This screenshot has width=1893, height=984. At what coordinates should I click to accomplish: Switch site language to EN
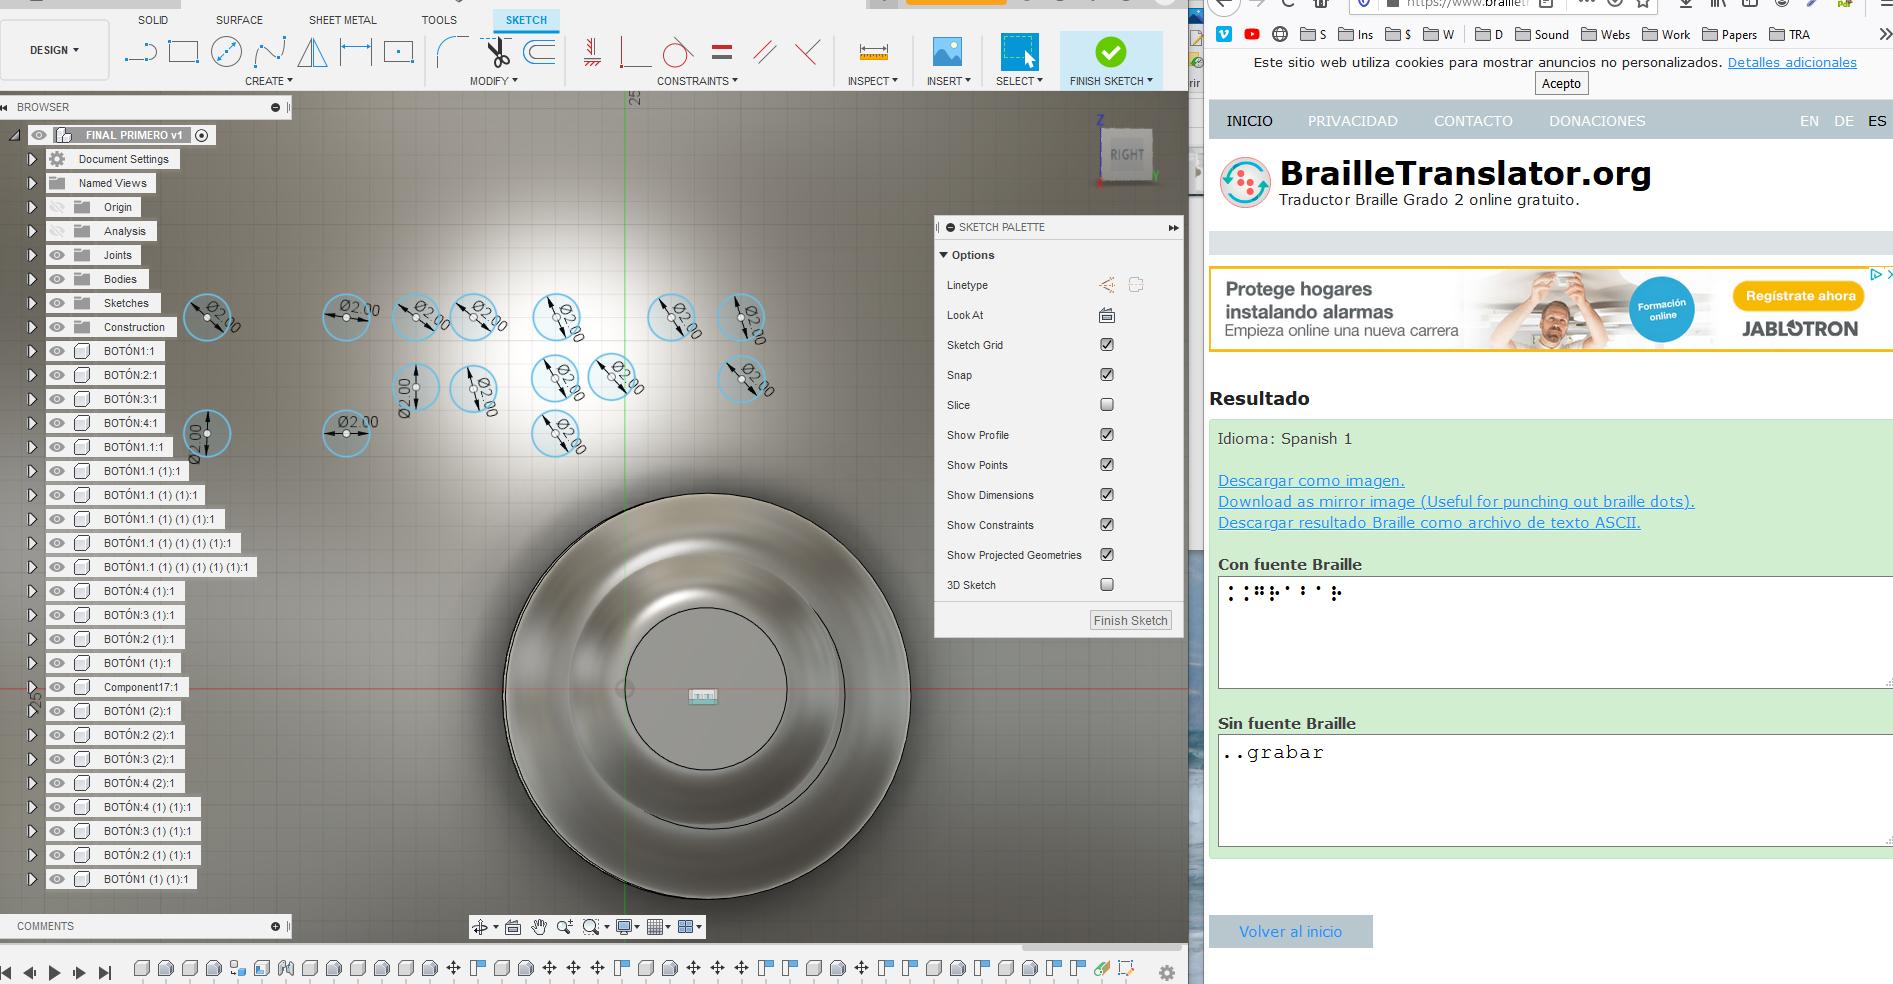click(1809, 121)
